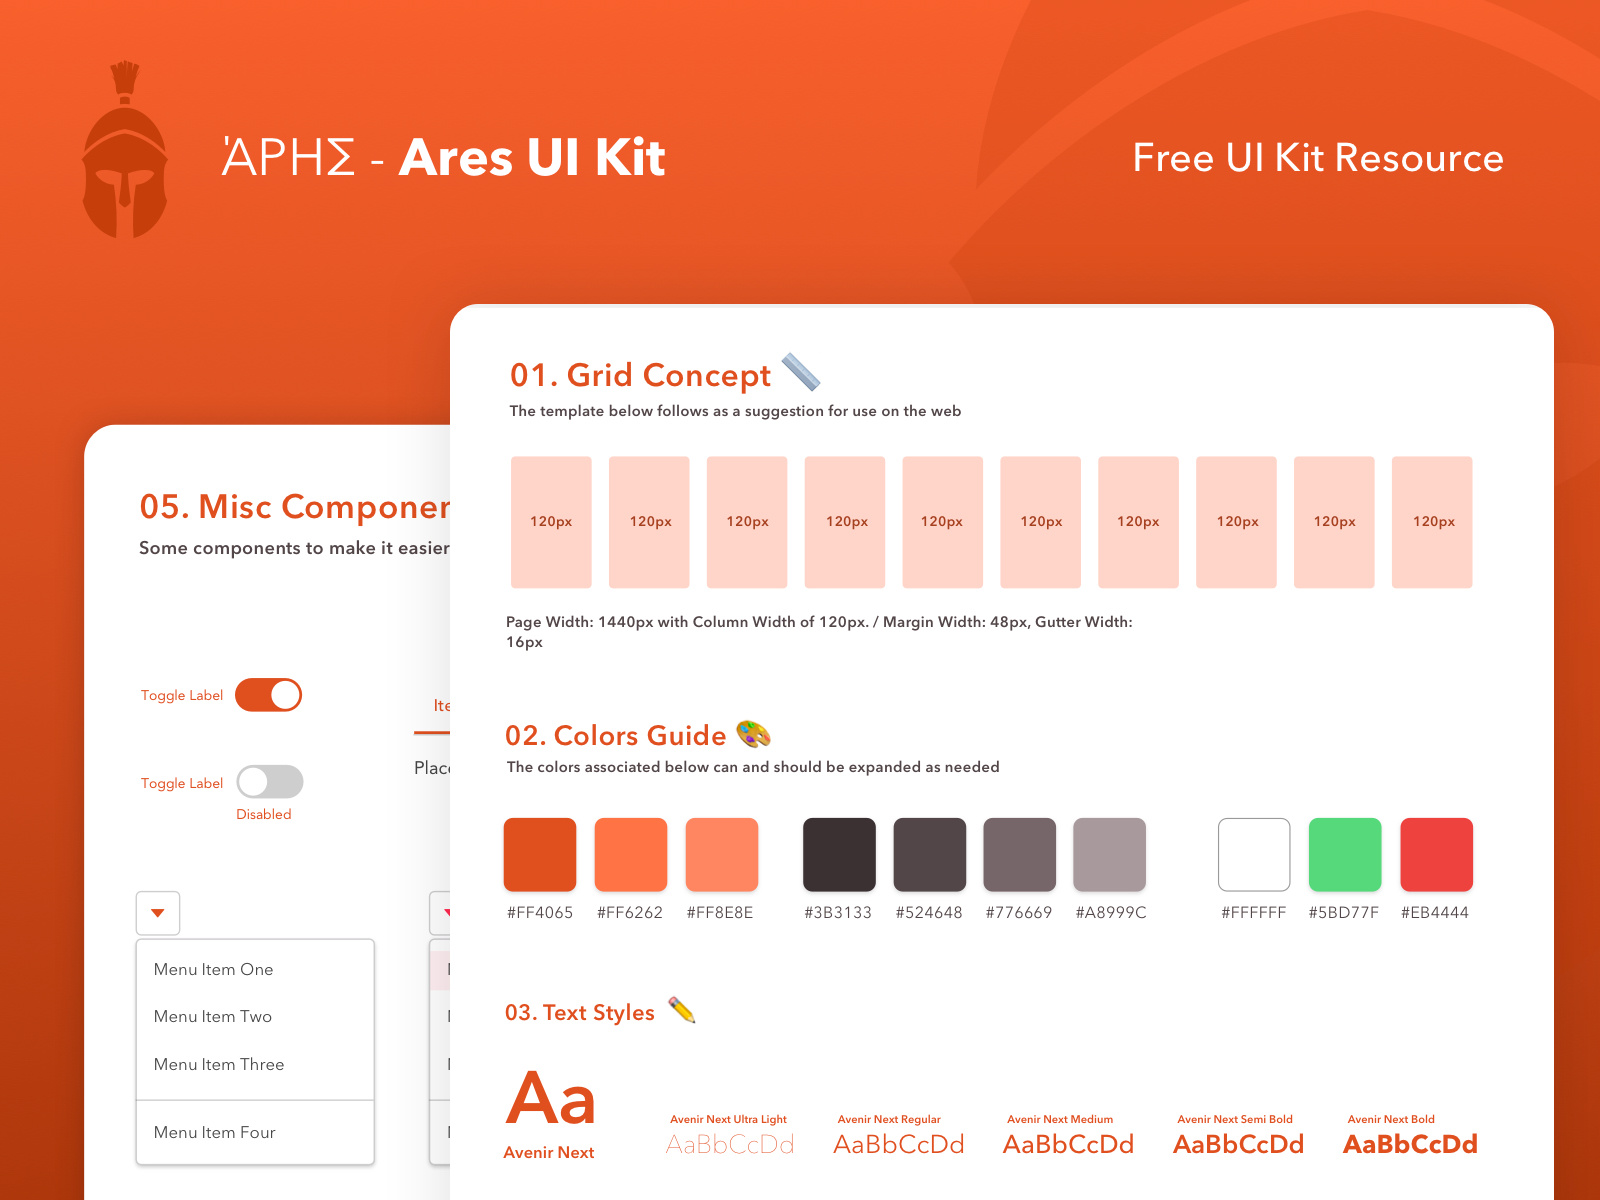Screen dimensions: 1600x1200
Task: Click the disabled Toggle Label switch
Action: point(270,782)
